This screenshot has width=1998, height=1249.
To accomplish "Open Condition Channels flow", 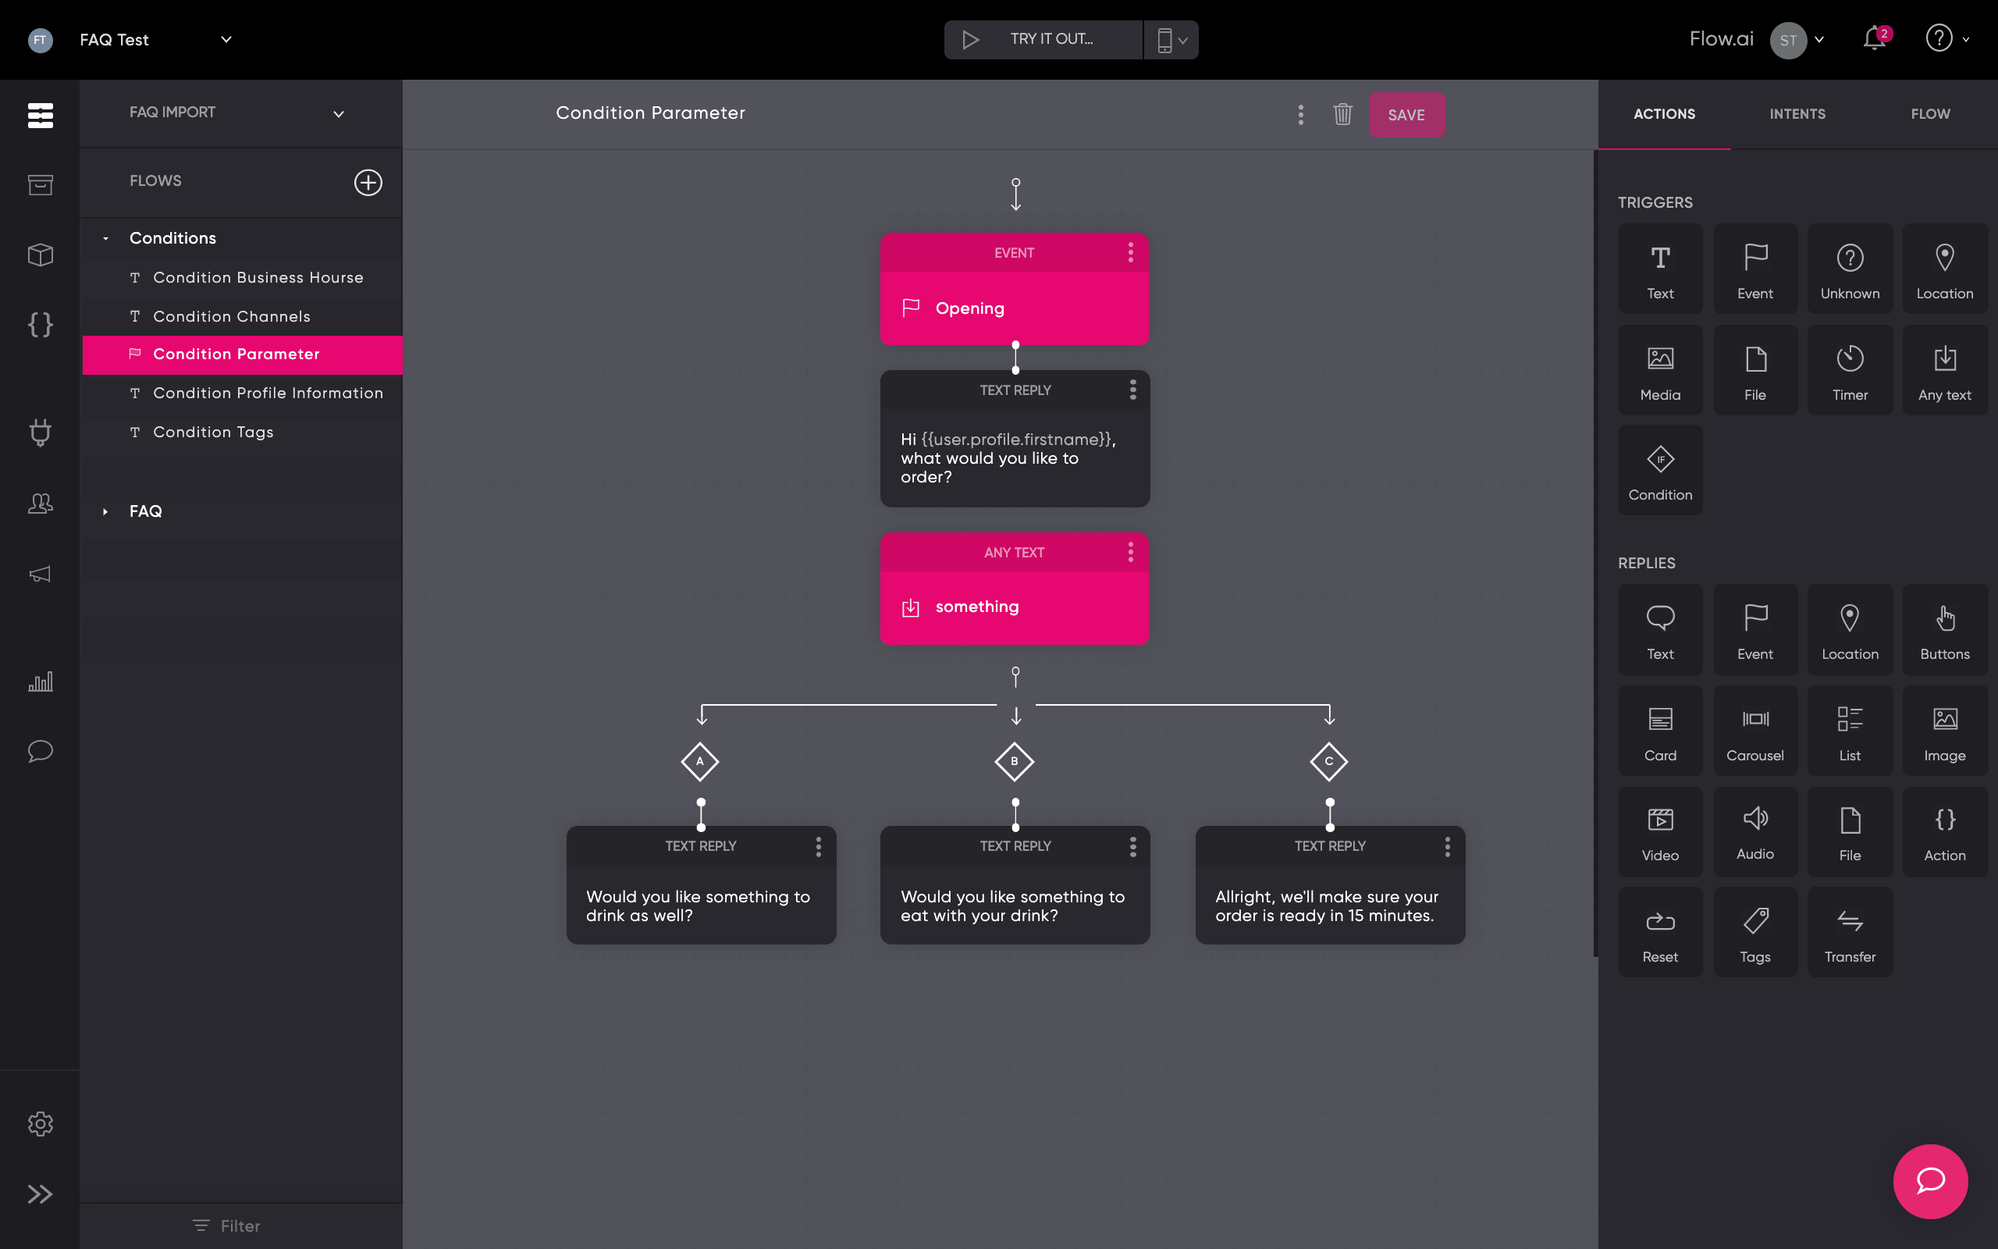I will pos(231,316).
